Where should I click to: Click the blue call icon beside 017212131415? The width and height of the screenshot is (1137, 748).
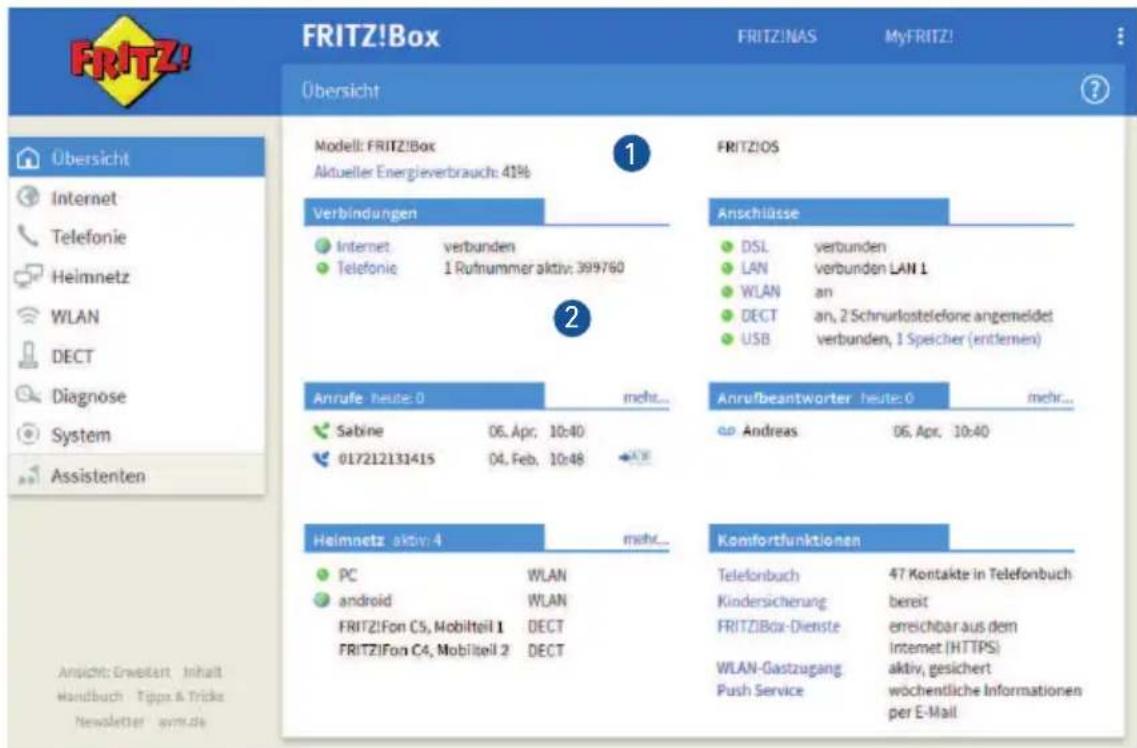(321, 459)
